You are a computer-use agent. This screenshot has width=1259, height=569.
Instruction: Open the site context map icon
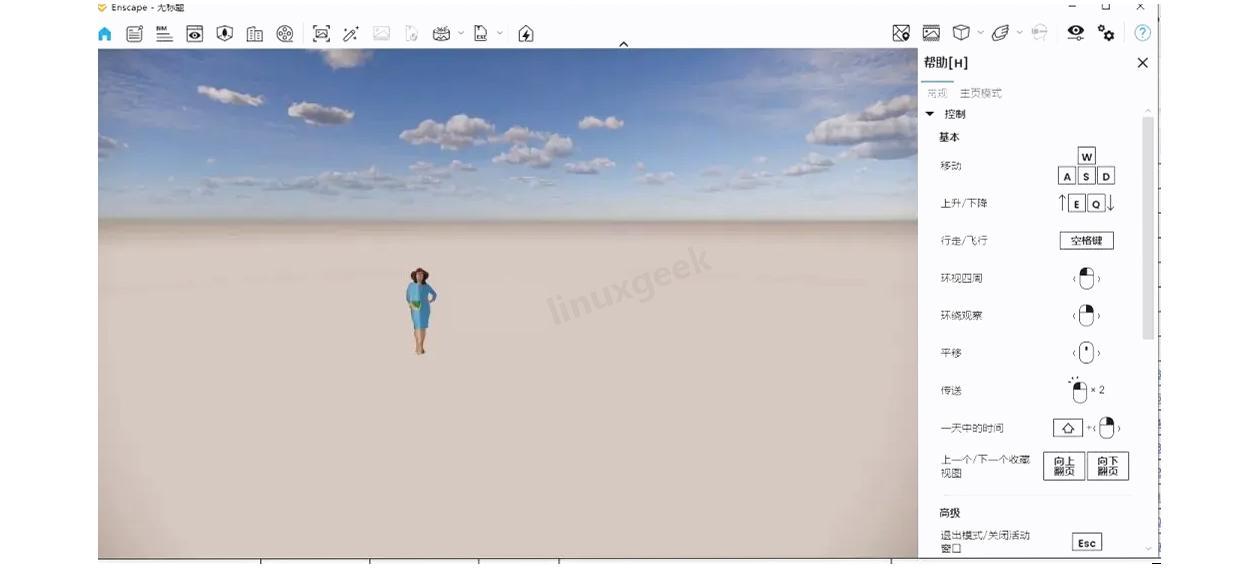click(901, 33)
